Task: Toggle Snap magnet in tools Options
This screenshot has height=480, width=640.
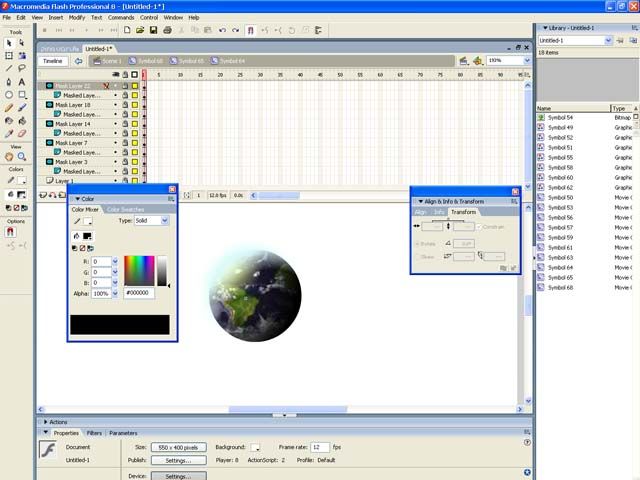Action: [x=10, y=232]
